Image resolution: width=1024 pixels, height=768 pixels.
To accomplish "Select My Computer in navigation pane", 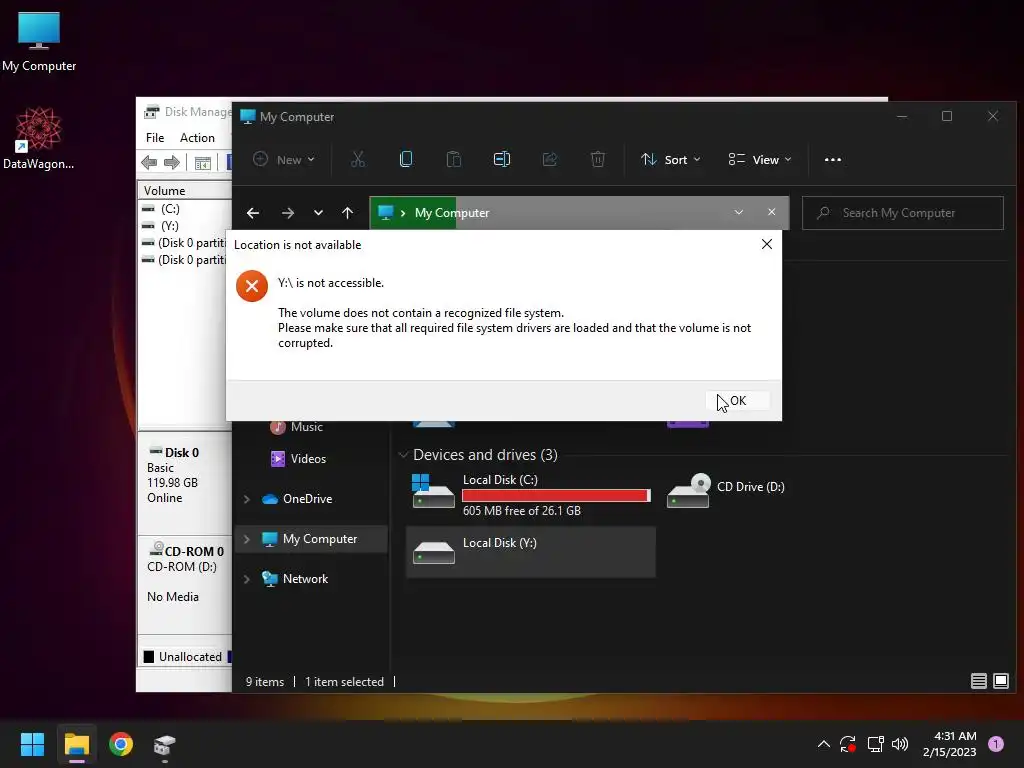I will 320,539.
